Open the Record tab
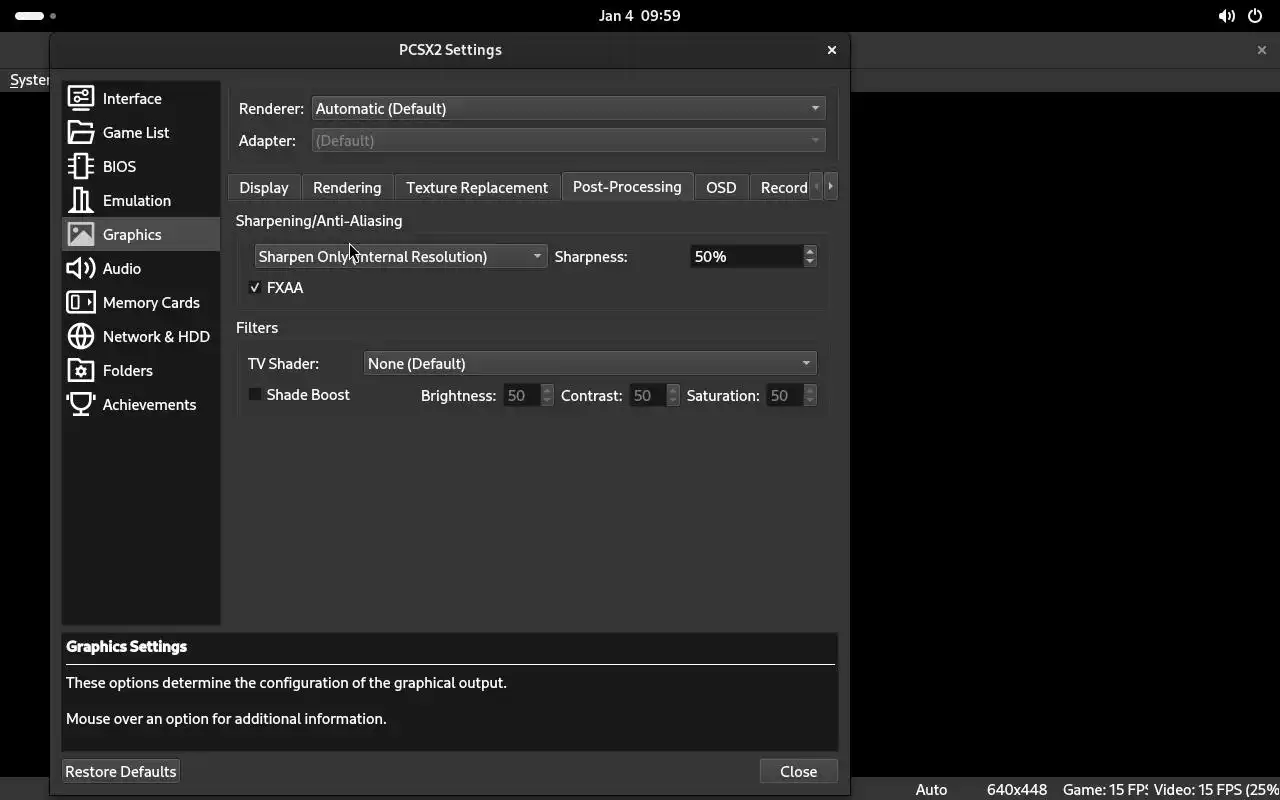This screenshot has height=800, width=1280. (x=780, y=187)
